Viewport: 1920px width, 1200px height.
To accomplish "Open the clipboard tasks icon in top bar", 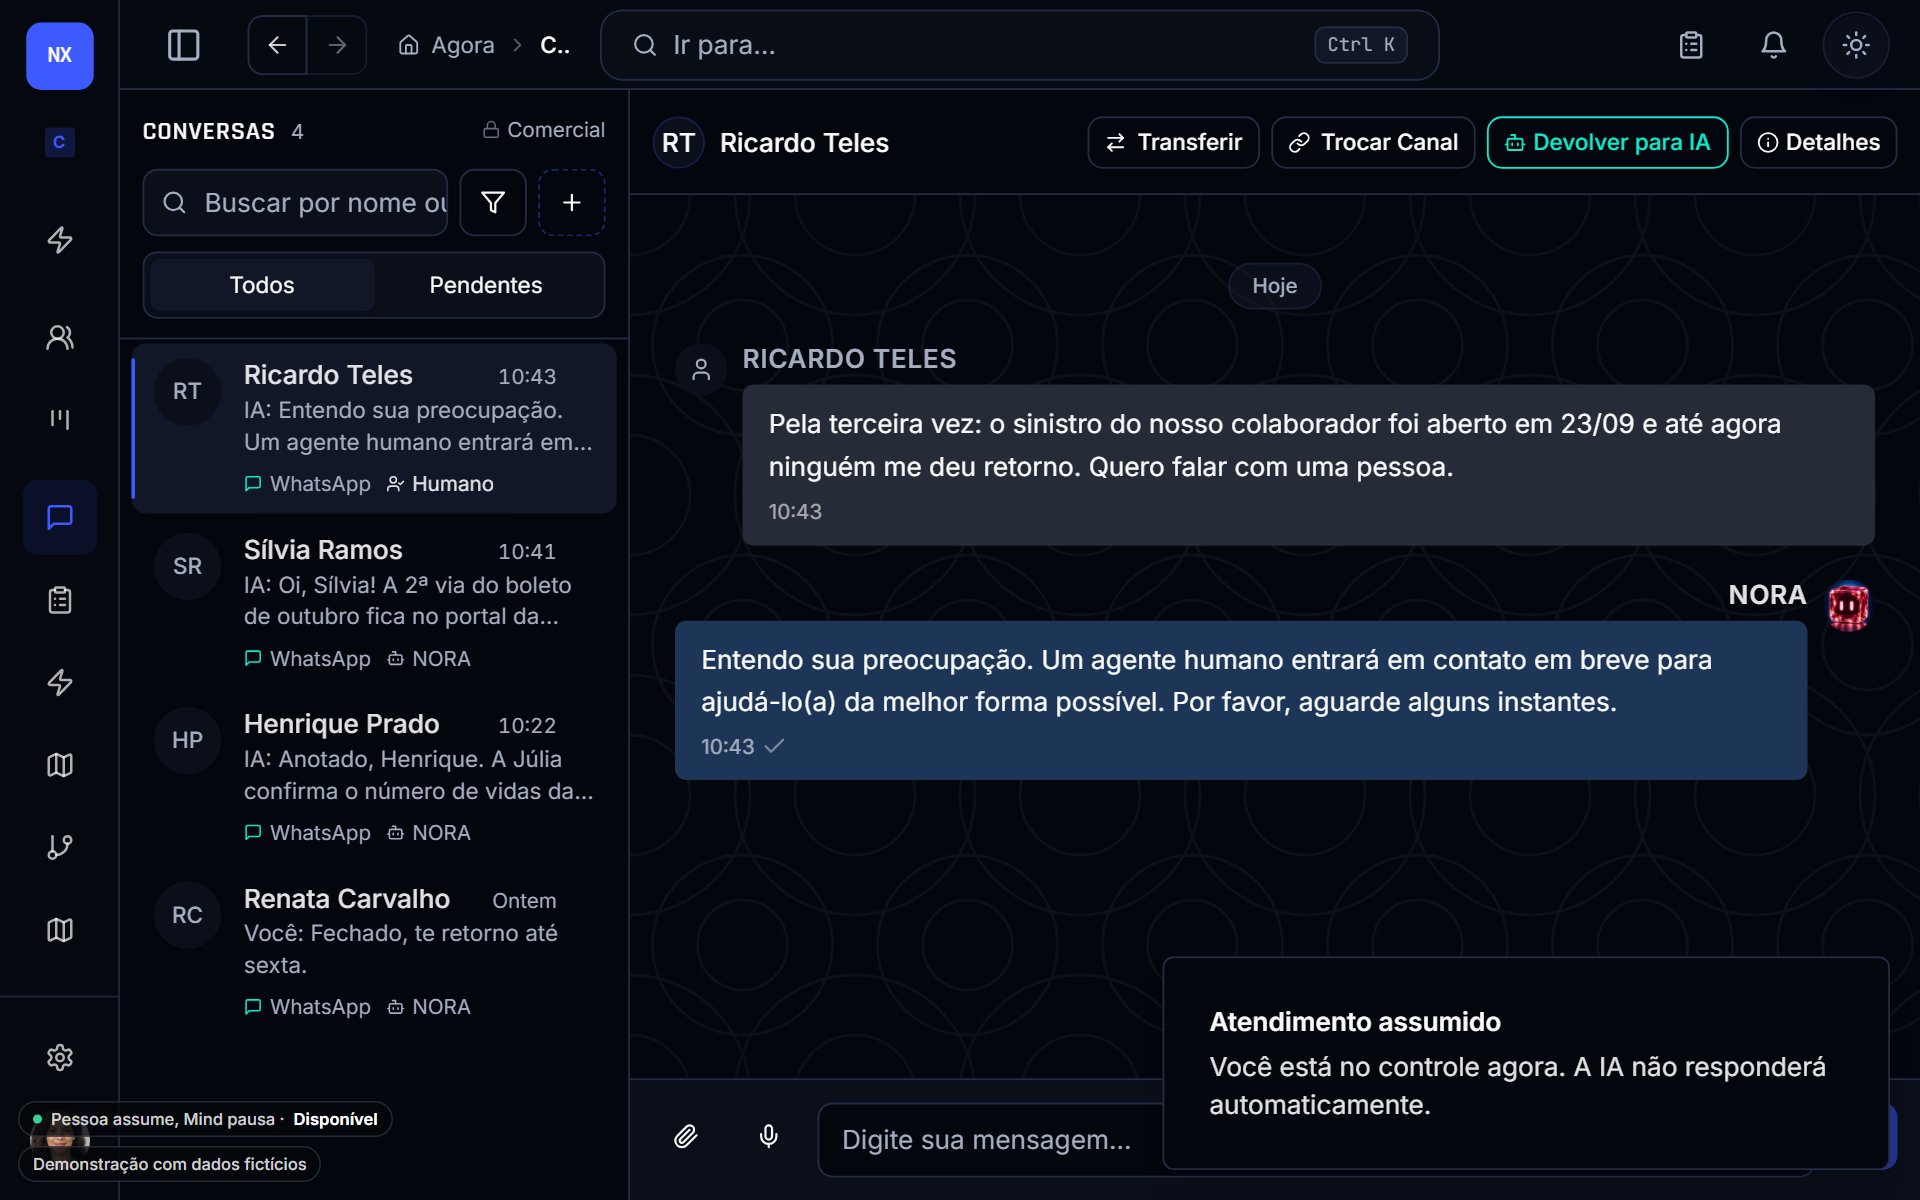I will tap(1690, 45).
